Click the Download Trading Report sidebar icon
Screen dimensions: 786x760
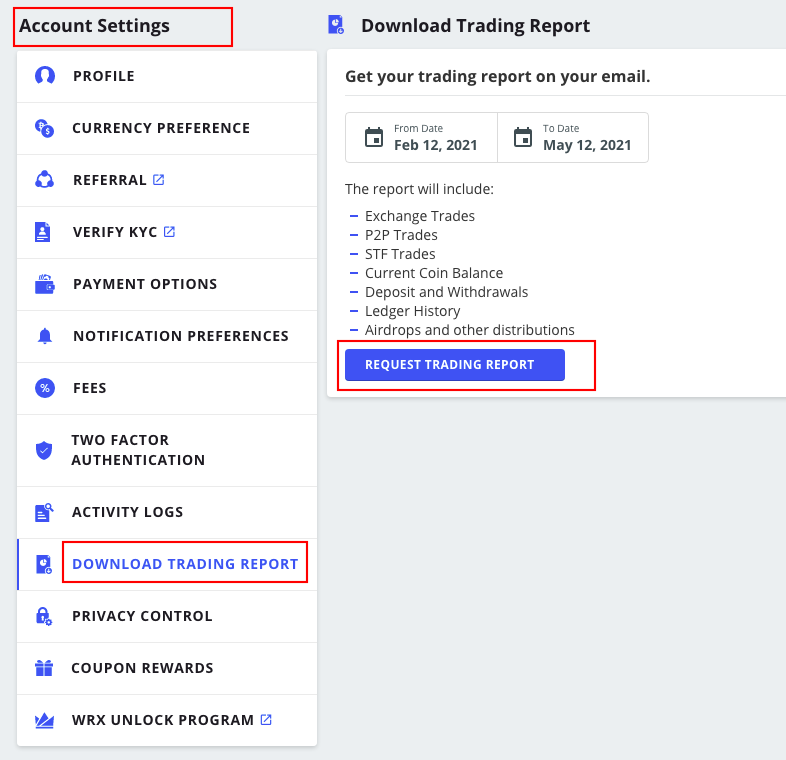tap(44, 564)
